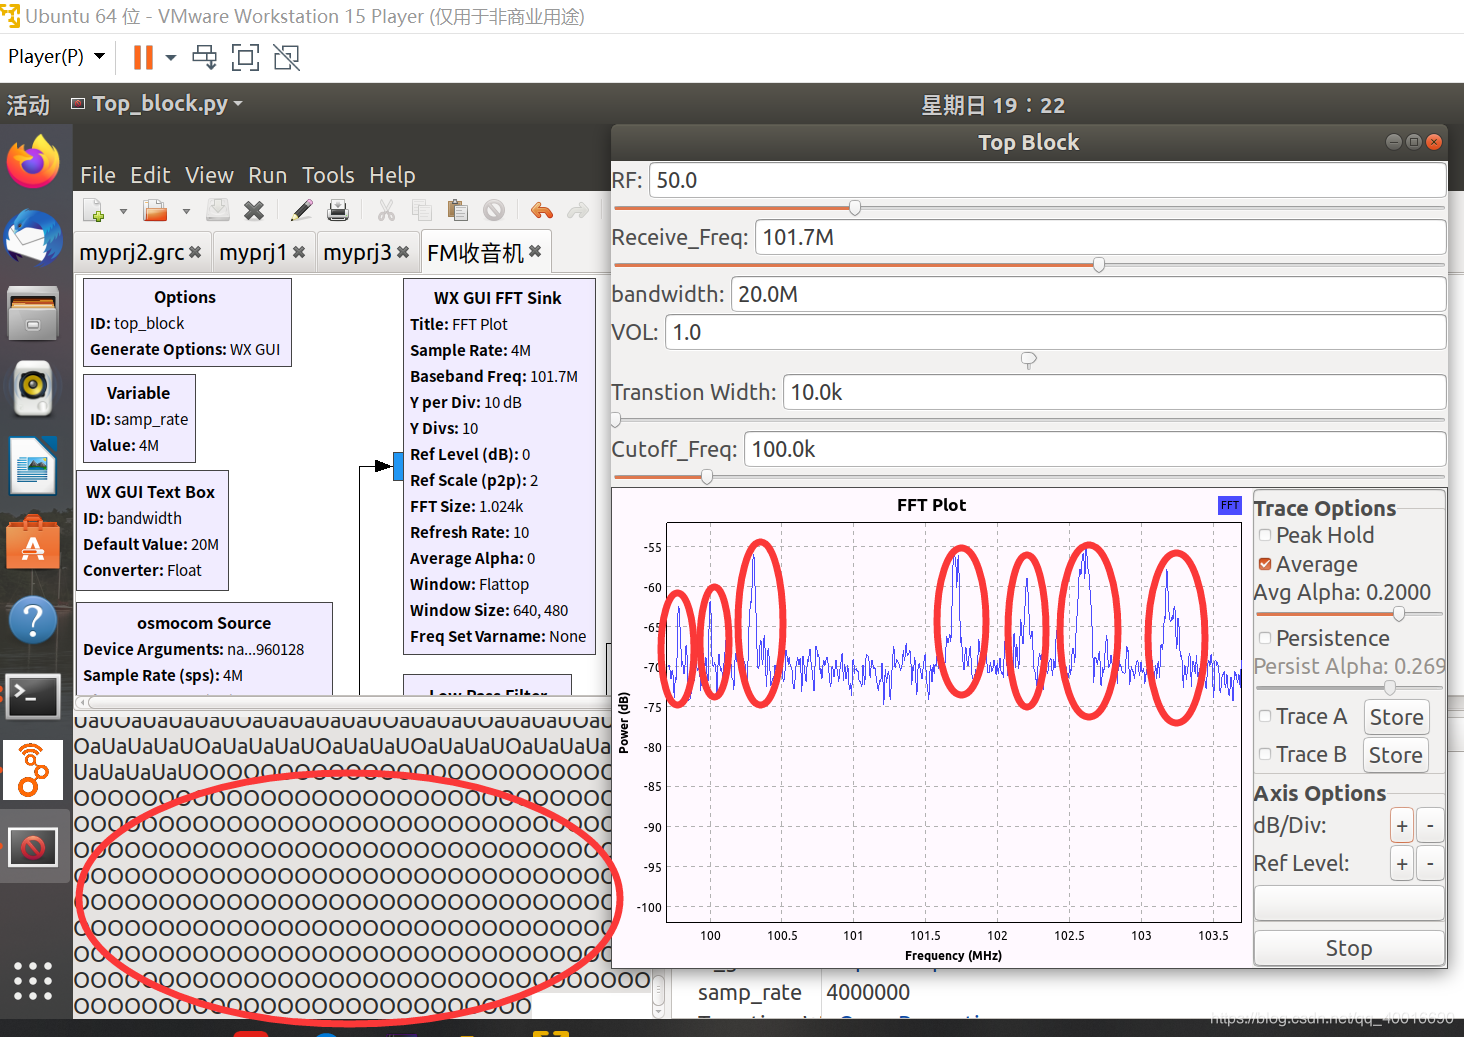Click the Receive_Freq slider handle
Viewport: 1464px width, 1037px height.
tap(1099, 265)
